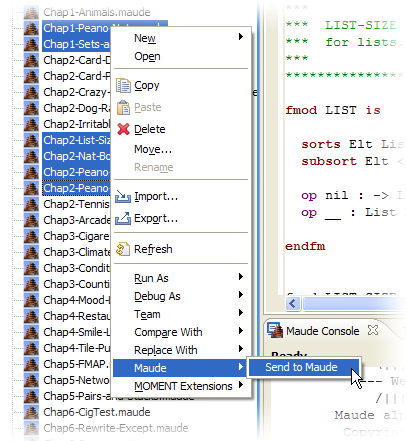Viewport: 407px width, 441px height.
Task: Click file icon next to Chap2-List-Siz
Action: pyautogui.click(x=31, y=140)
